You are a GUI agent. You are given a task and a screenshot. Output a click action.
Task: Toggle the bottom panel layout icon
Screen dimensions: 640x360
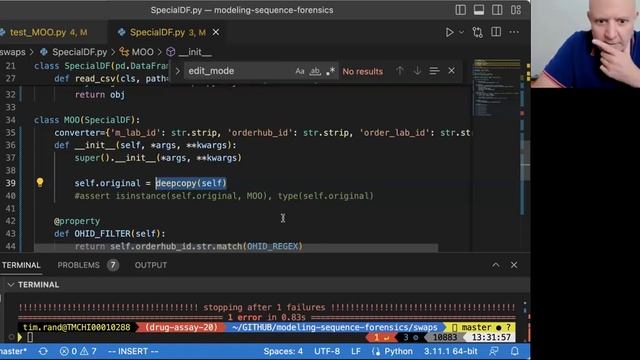point(479,10)
